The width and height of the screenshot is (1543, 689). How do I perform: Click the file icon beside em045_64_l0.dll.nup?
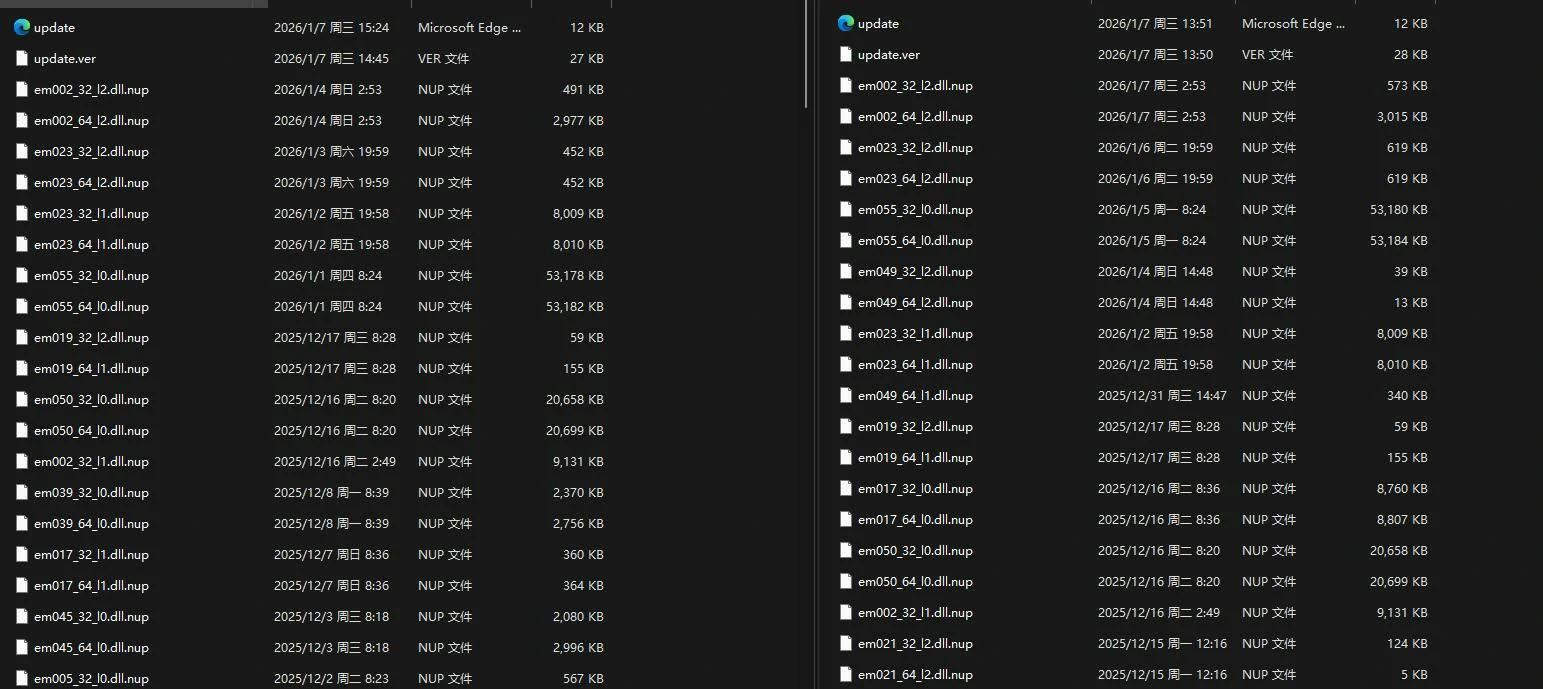point(22,648)
